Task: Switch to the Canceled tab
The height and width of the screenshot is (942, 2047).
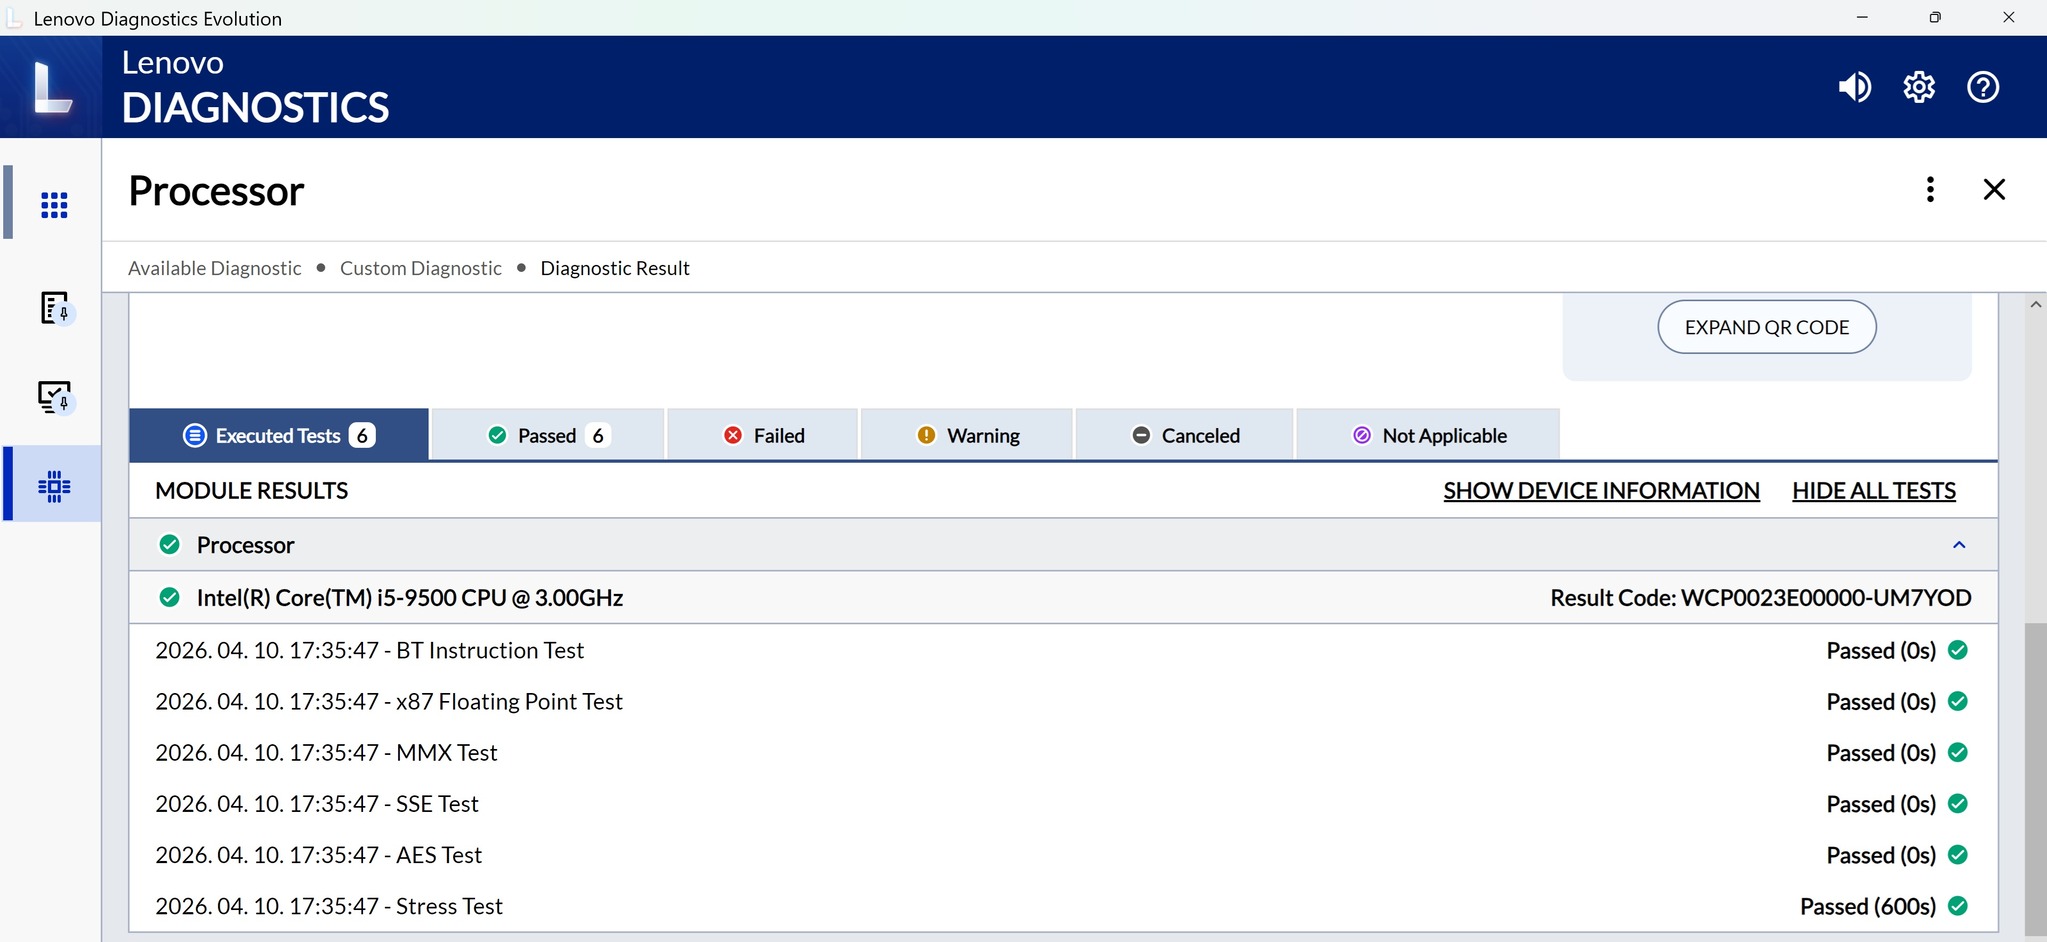Action: pos(1185,435)
